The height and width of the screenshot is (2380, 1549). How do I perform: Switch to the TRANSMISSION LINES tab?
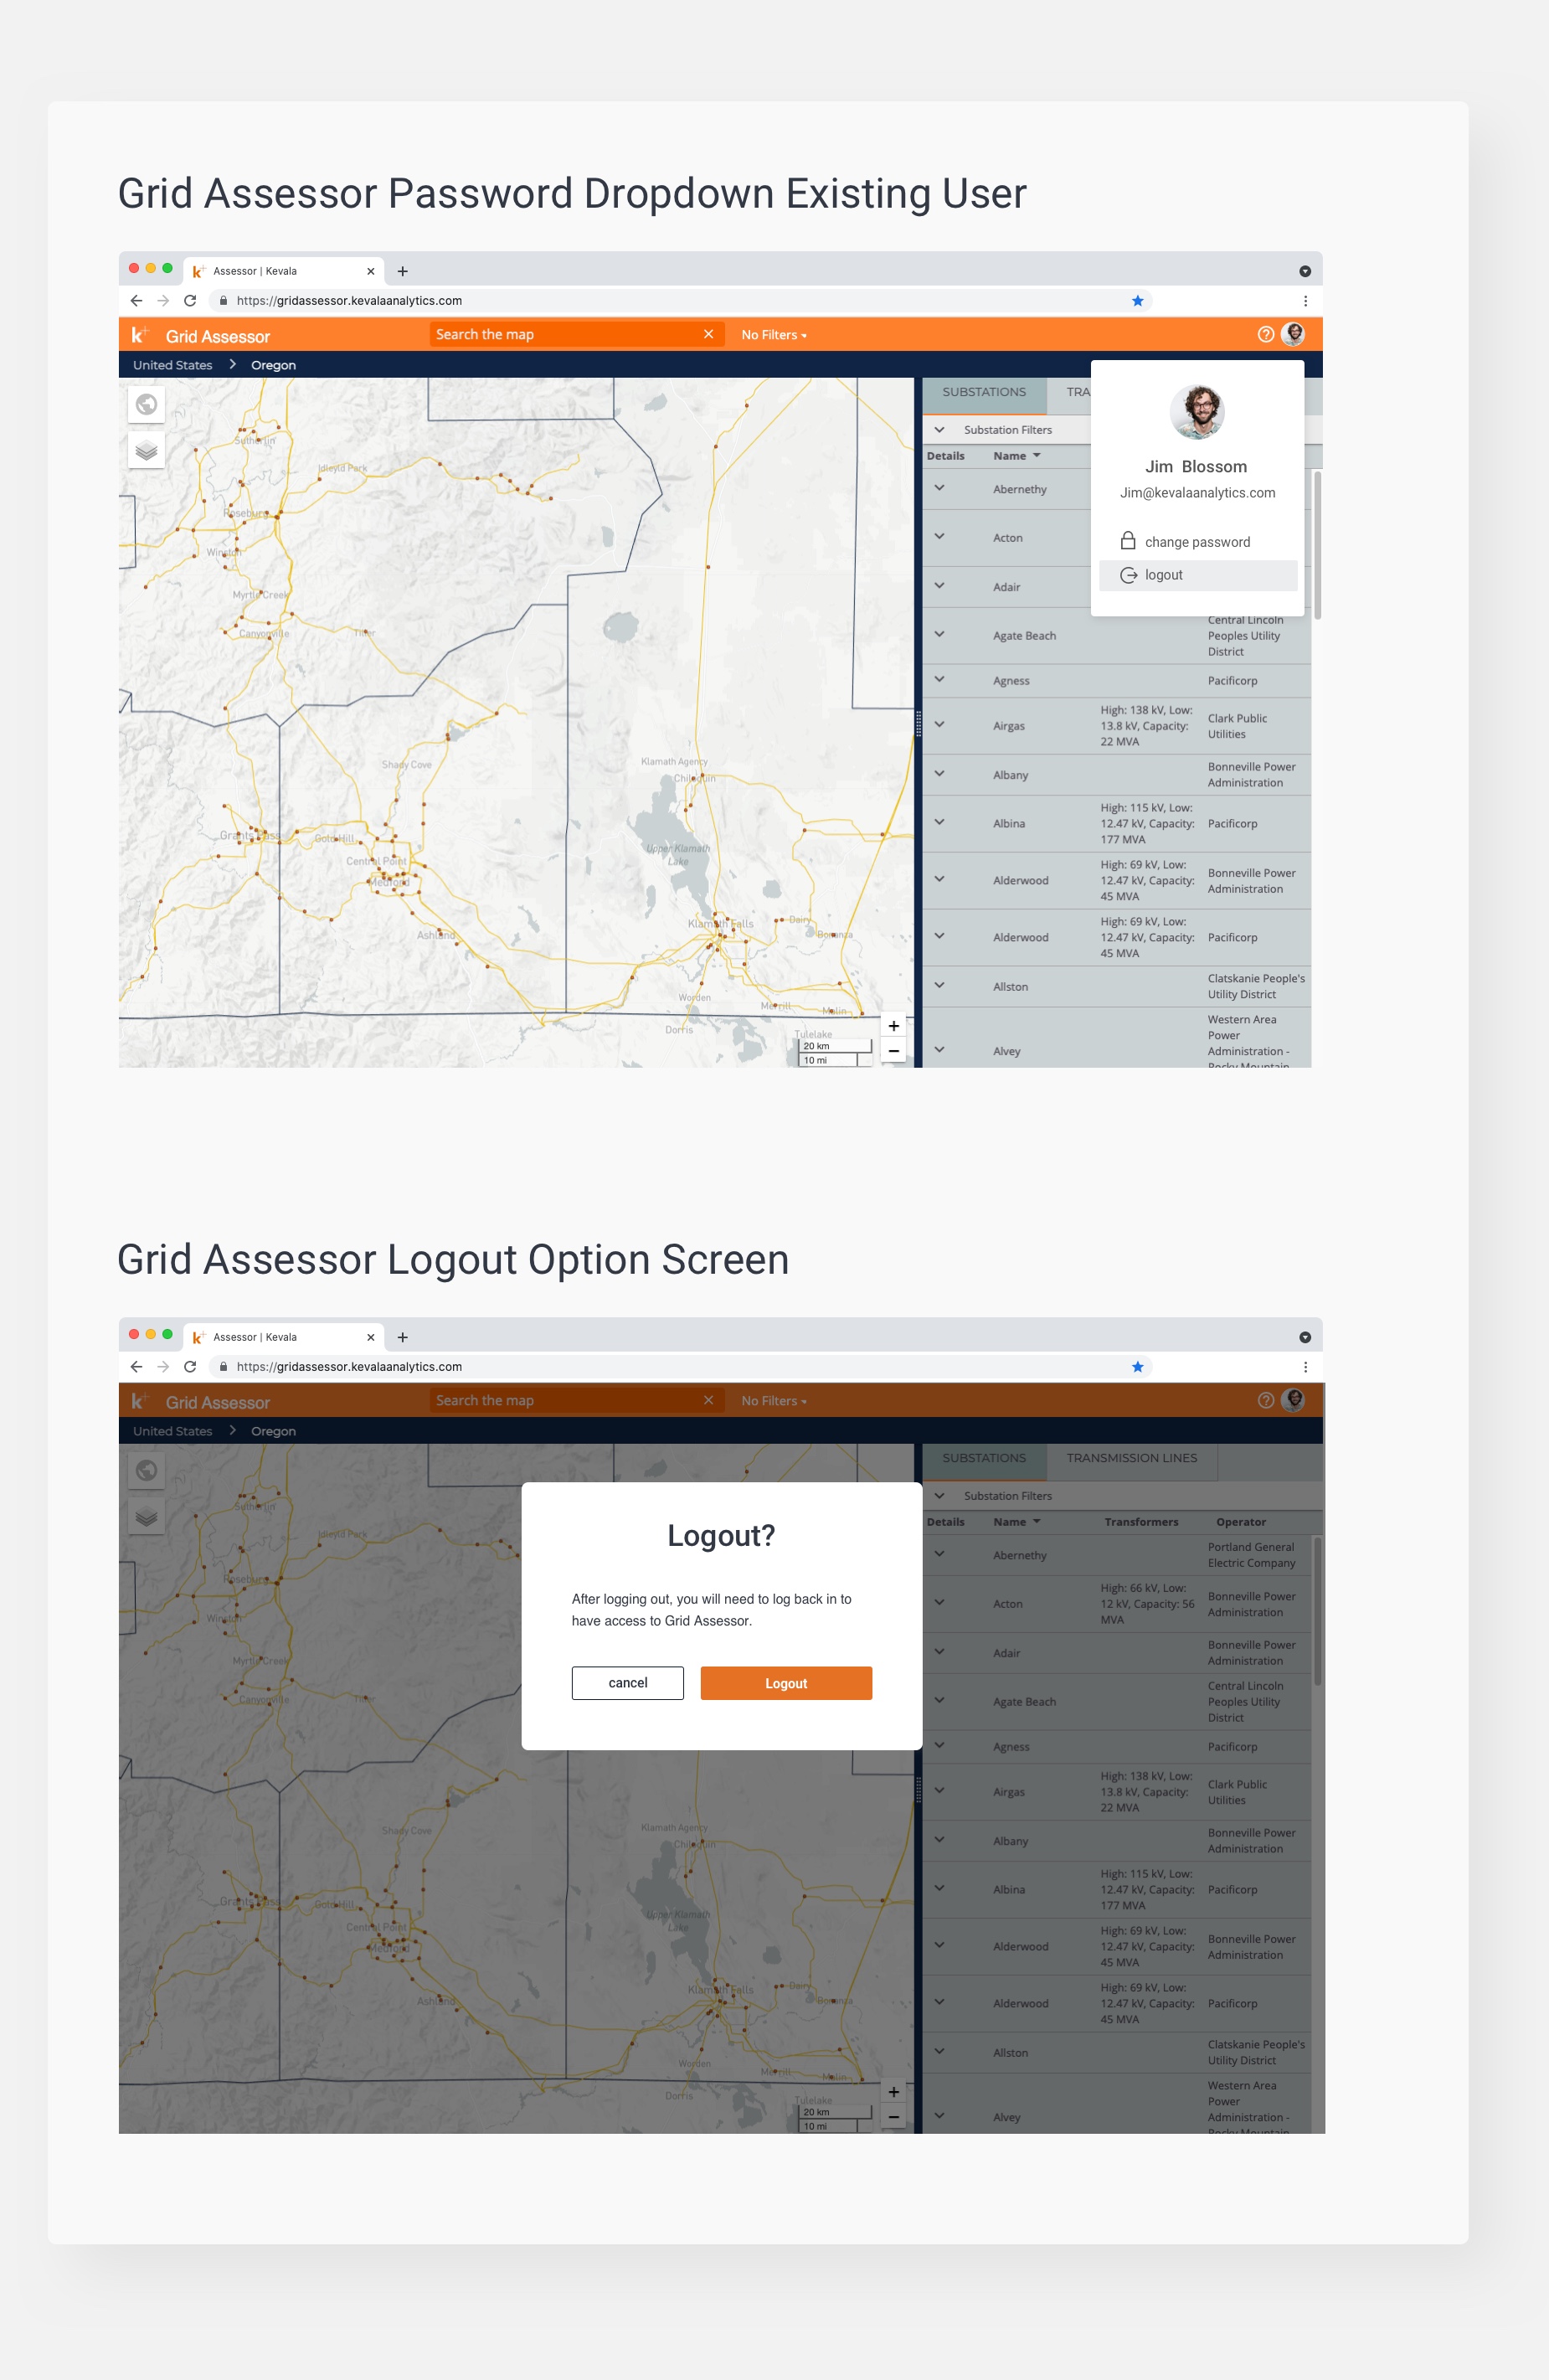pos(1131,1458)
